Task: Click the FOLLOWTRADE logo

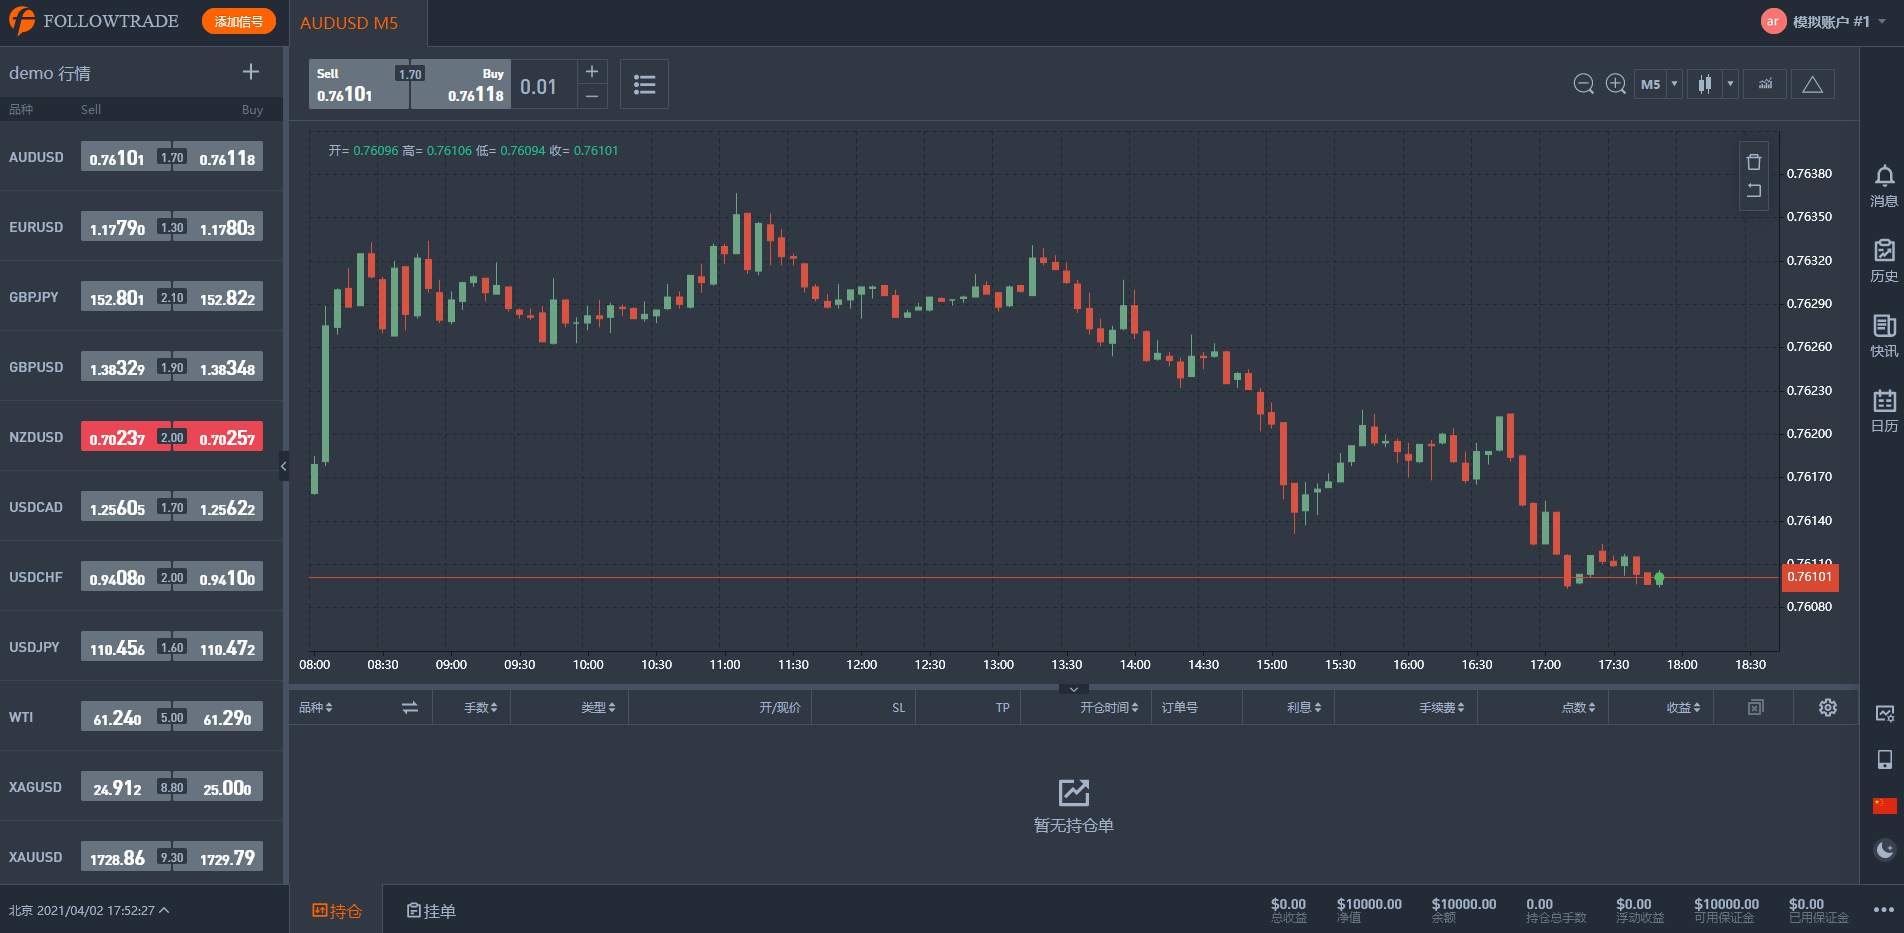Action: [93, 21]
